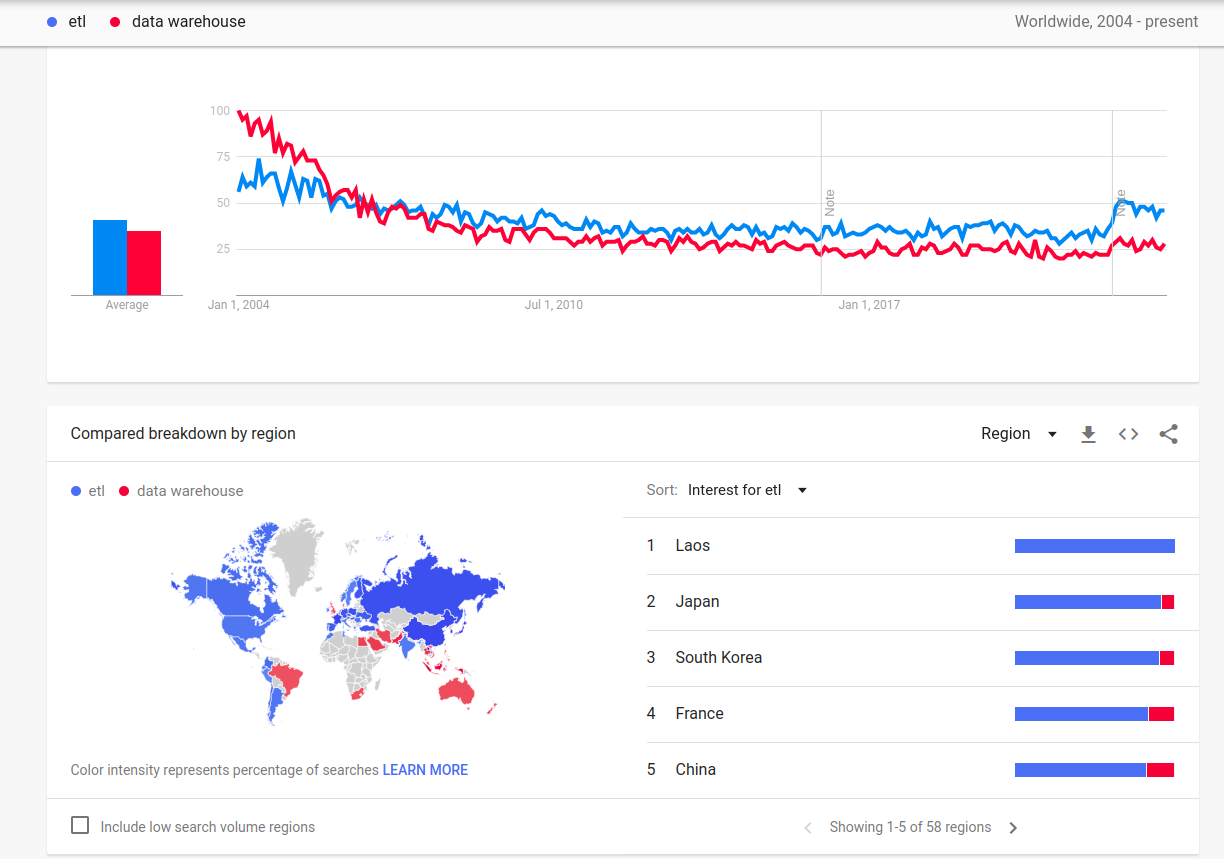Click the China interest bar
1224x859 pixels.
coord(1094,770)
